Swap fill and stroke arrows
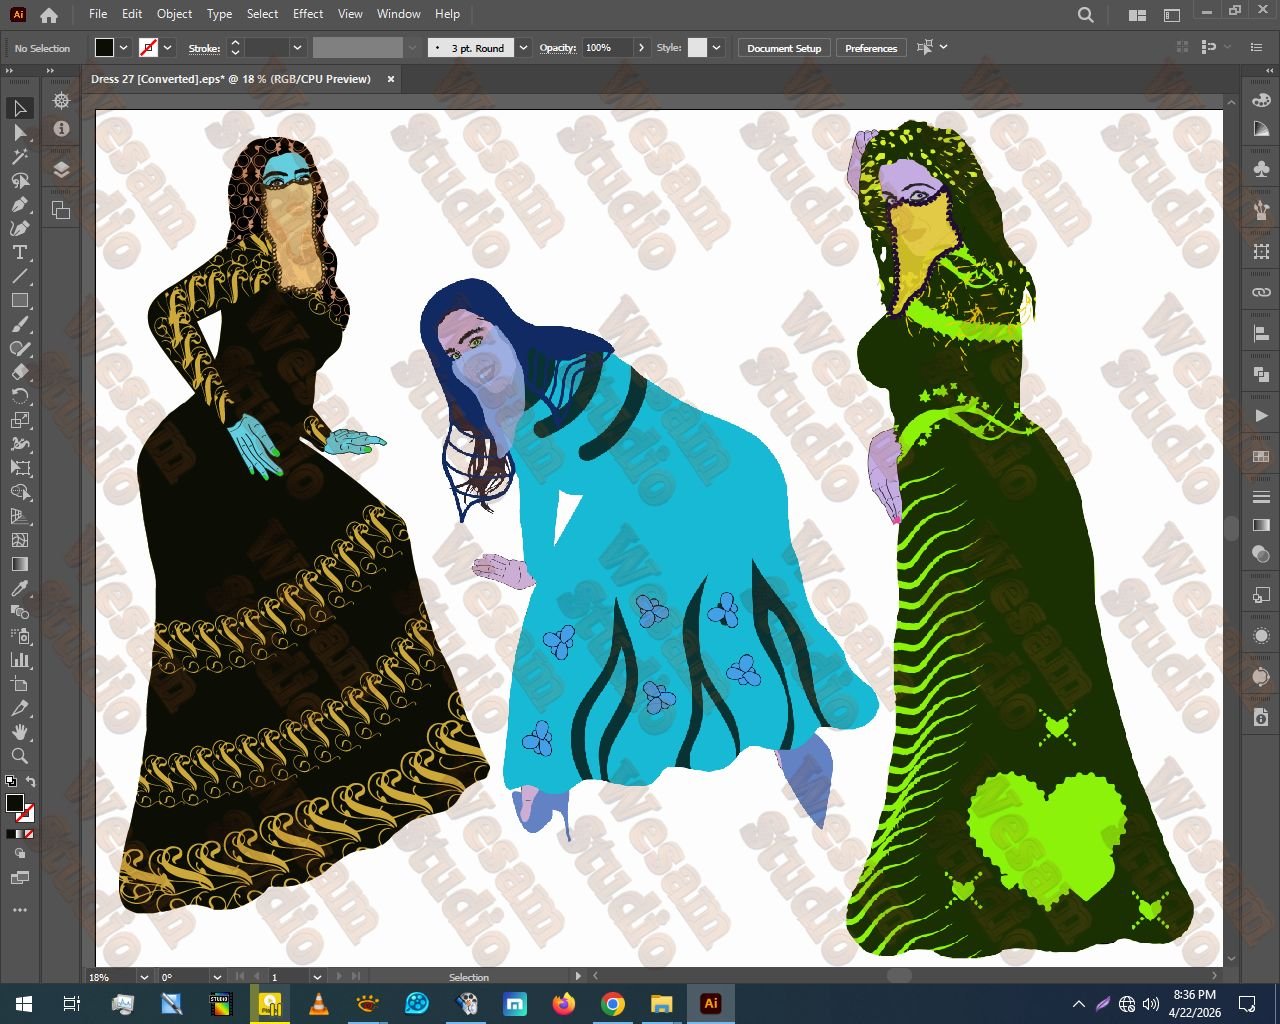 point(30,782)
